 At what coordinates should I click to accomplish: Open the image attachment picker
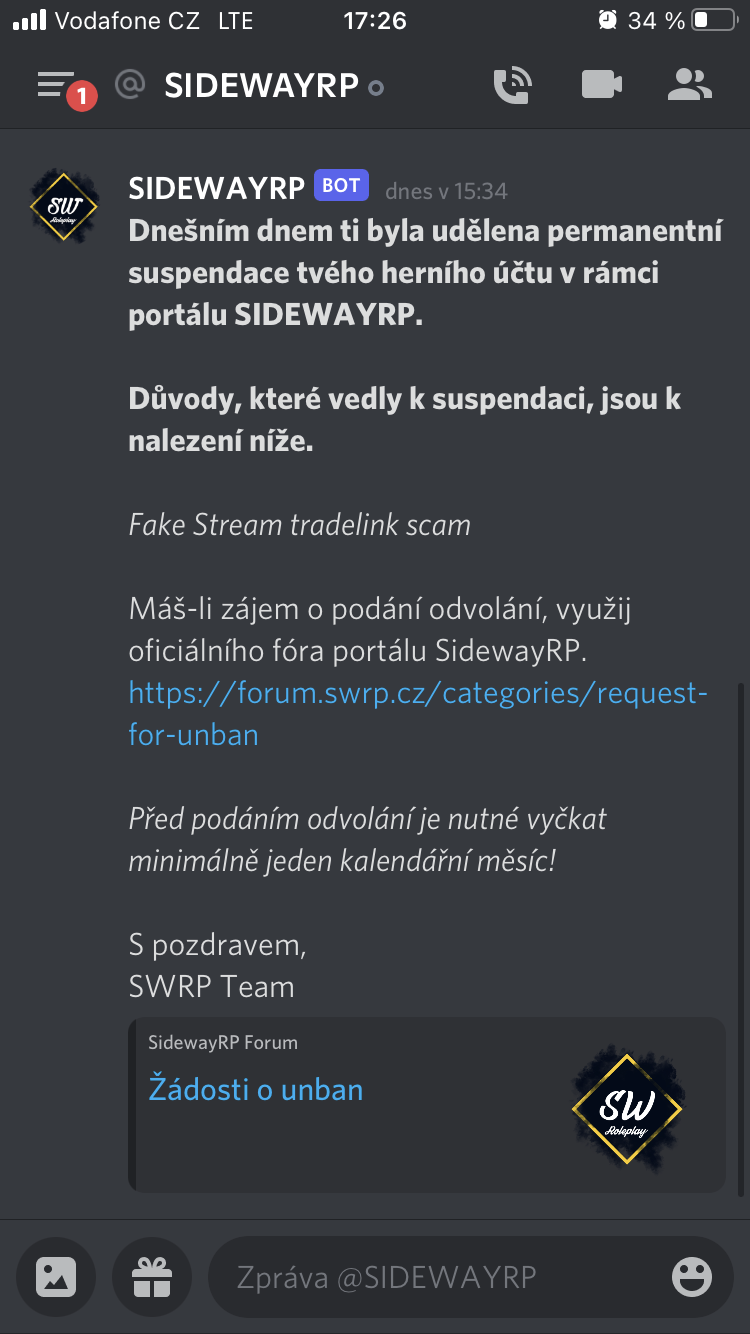[x=56, y=1277]
